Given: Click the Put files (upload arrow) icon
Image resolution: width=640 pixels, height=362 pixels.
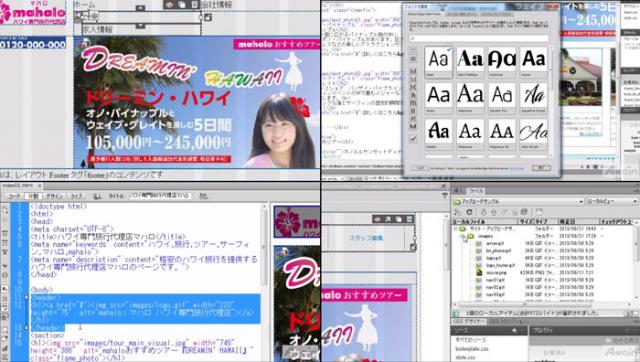Looking at the screenshot, I should (x=494, y=212).
